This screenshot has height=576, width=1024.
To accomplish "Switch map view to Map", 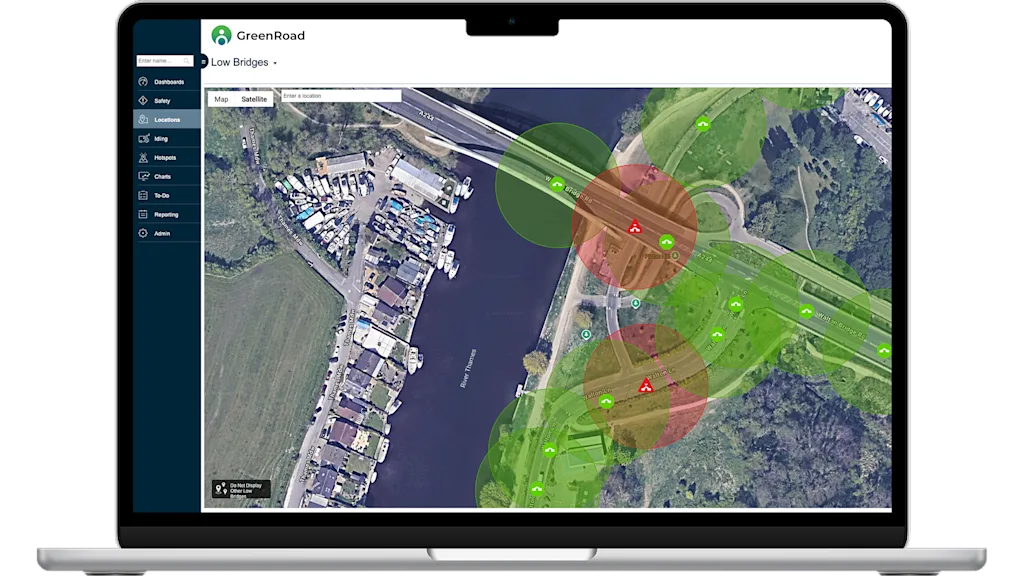I will click(x=221, y=99).
